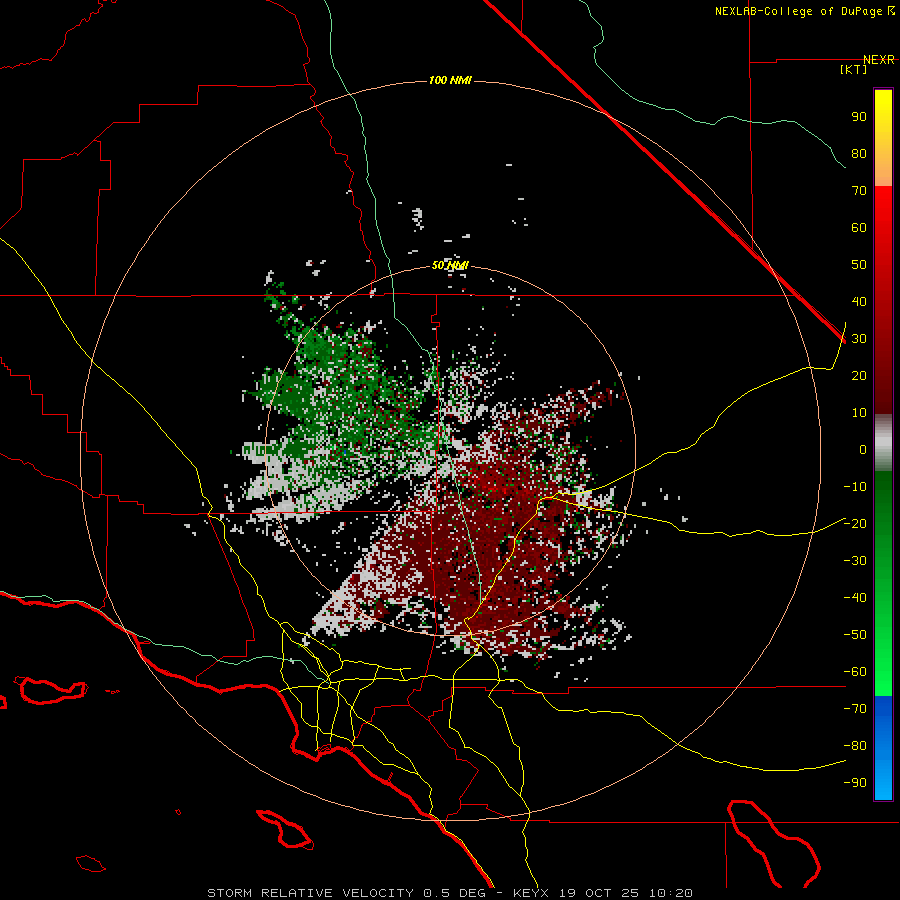
Task: Click the 0 value on the velocity scale
Action: point(863,450)
